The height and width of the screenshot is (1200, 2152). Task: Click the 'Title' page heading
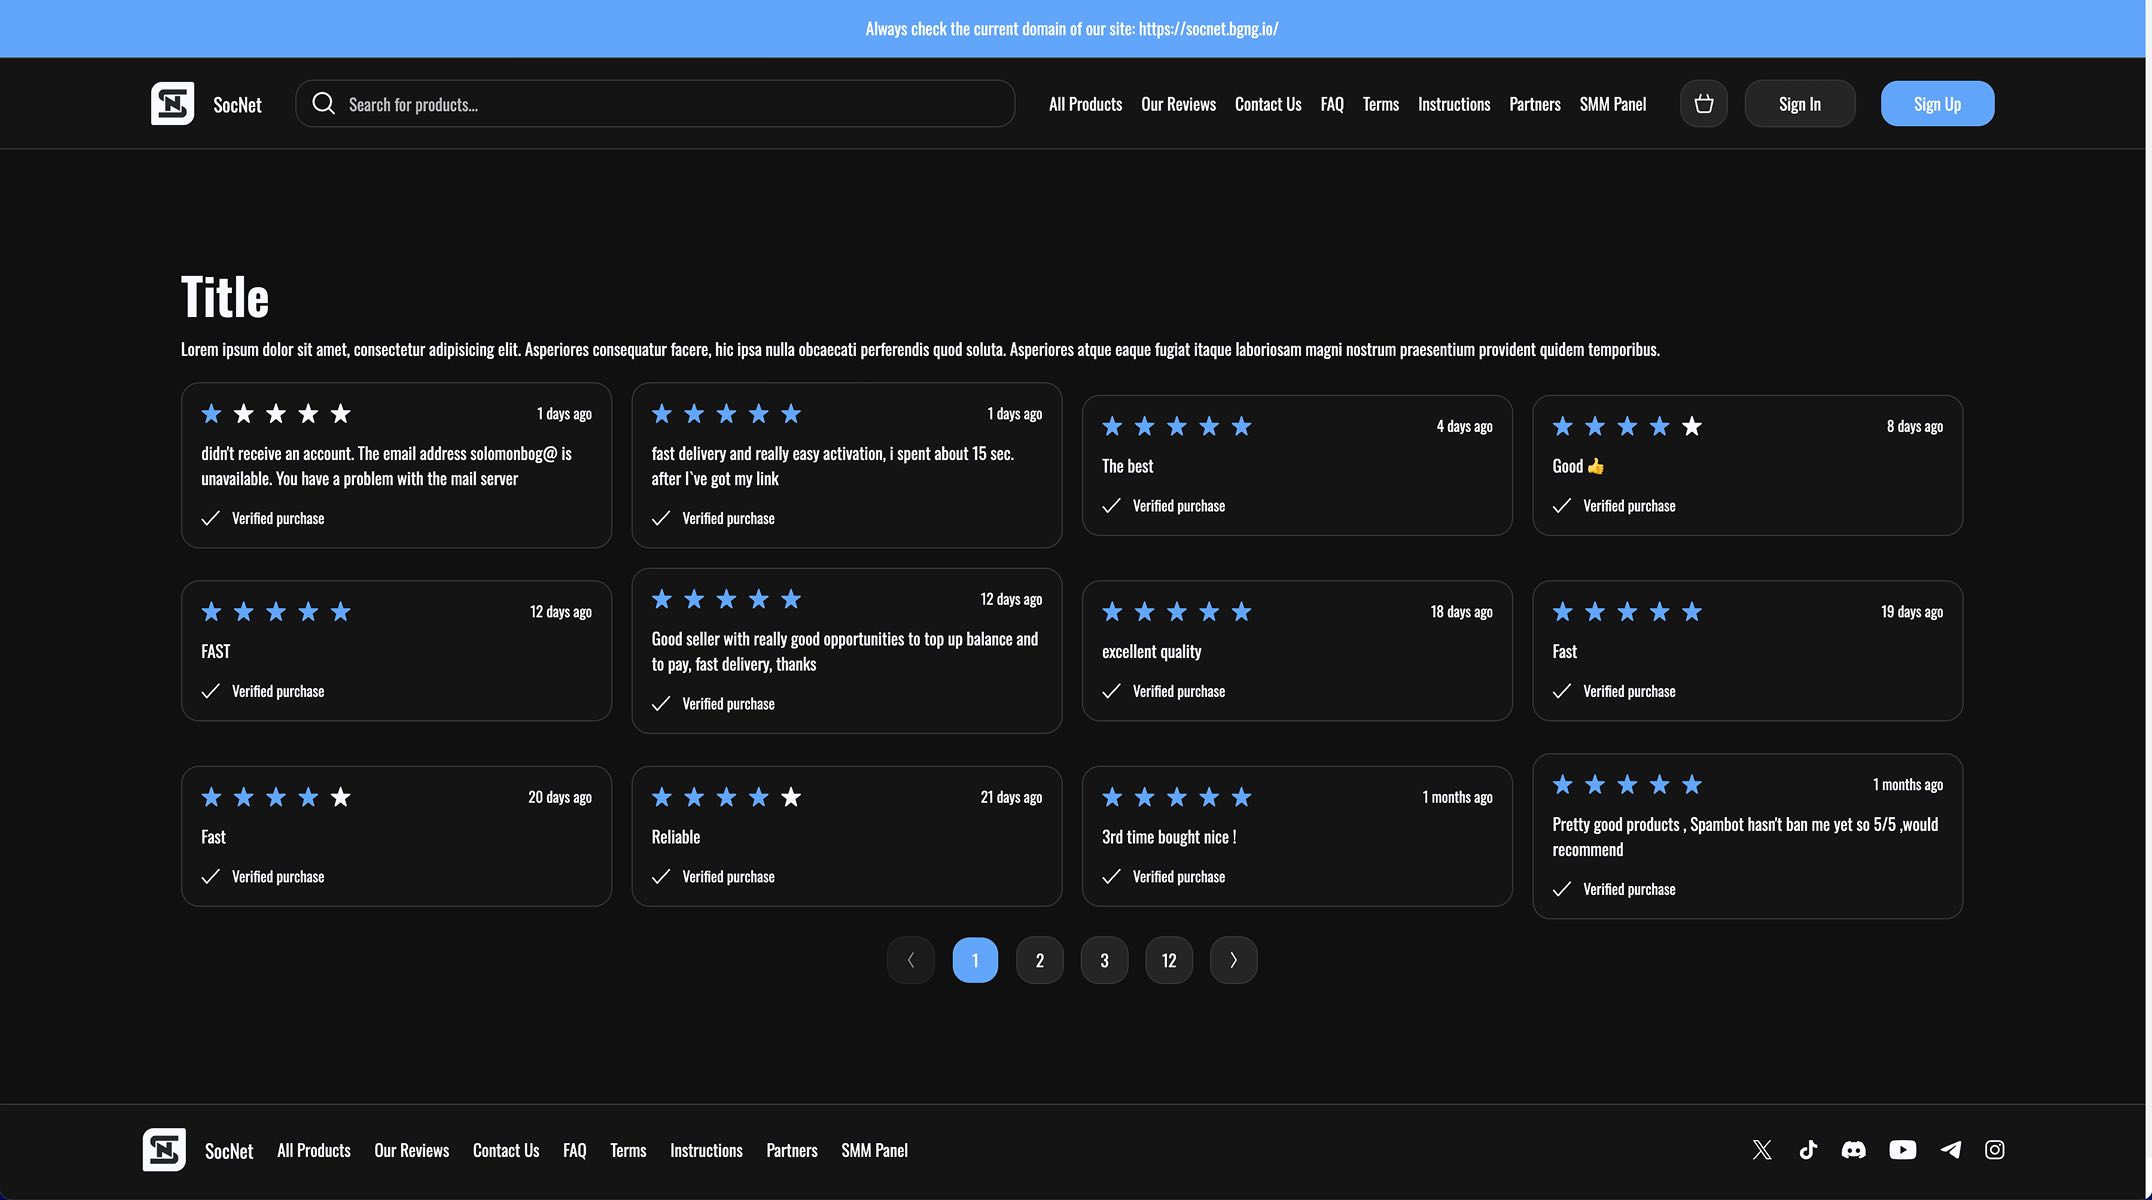(x=225, y=297)
